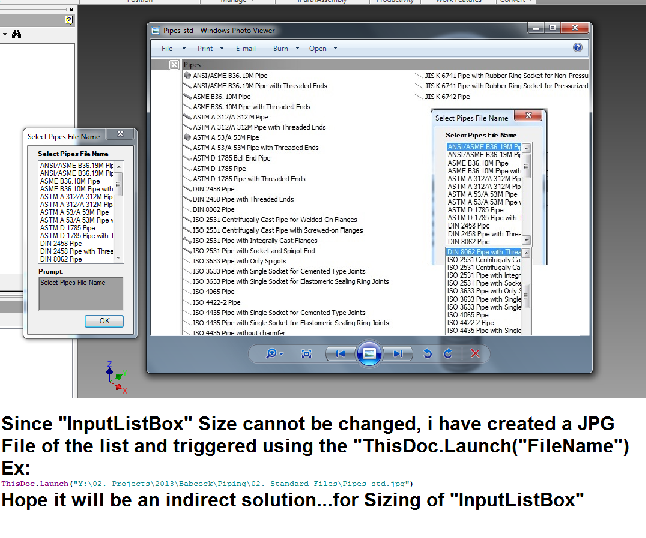Select 'DIN 8062 Pipe' in the Prompt dialog list
The width and height of the screenshot is (646, 538).
click(61, 259)
